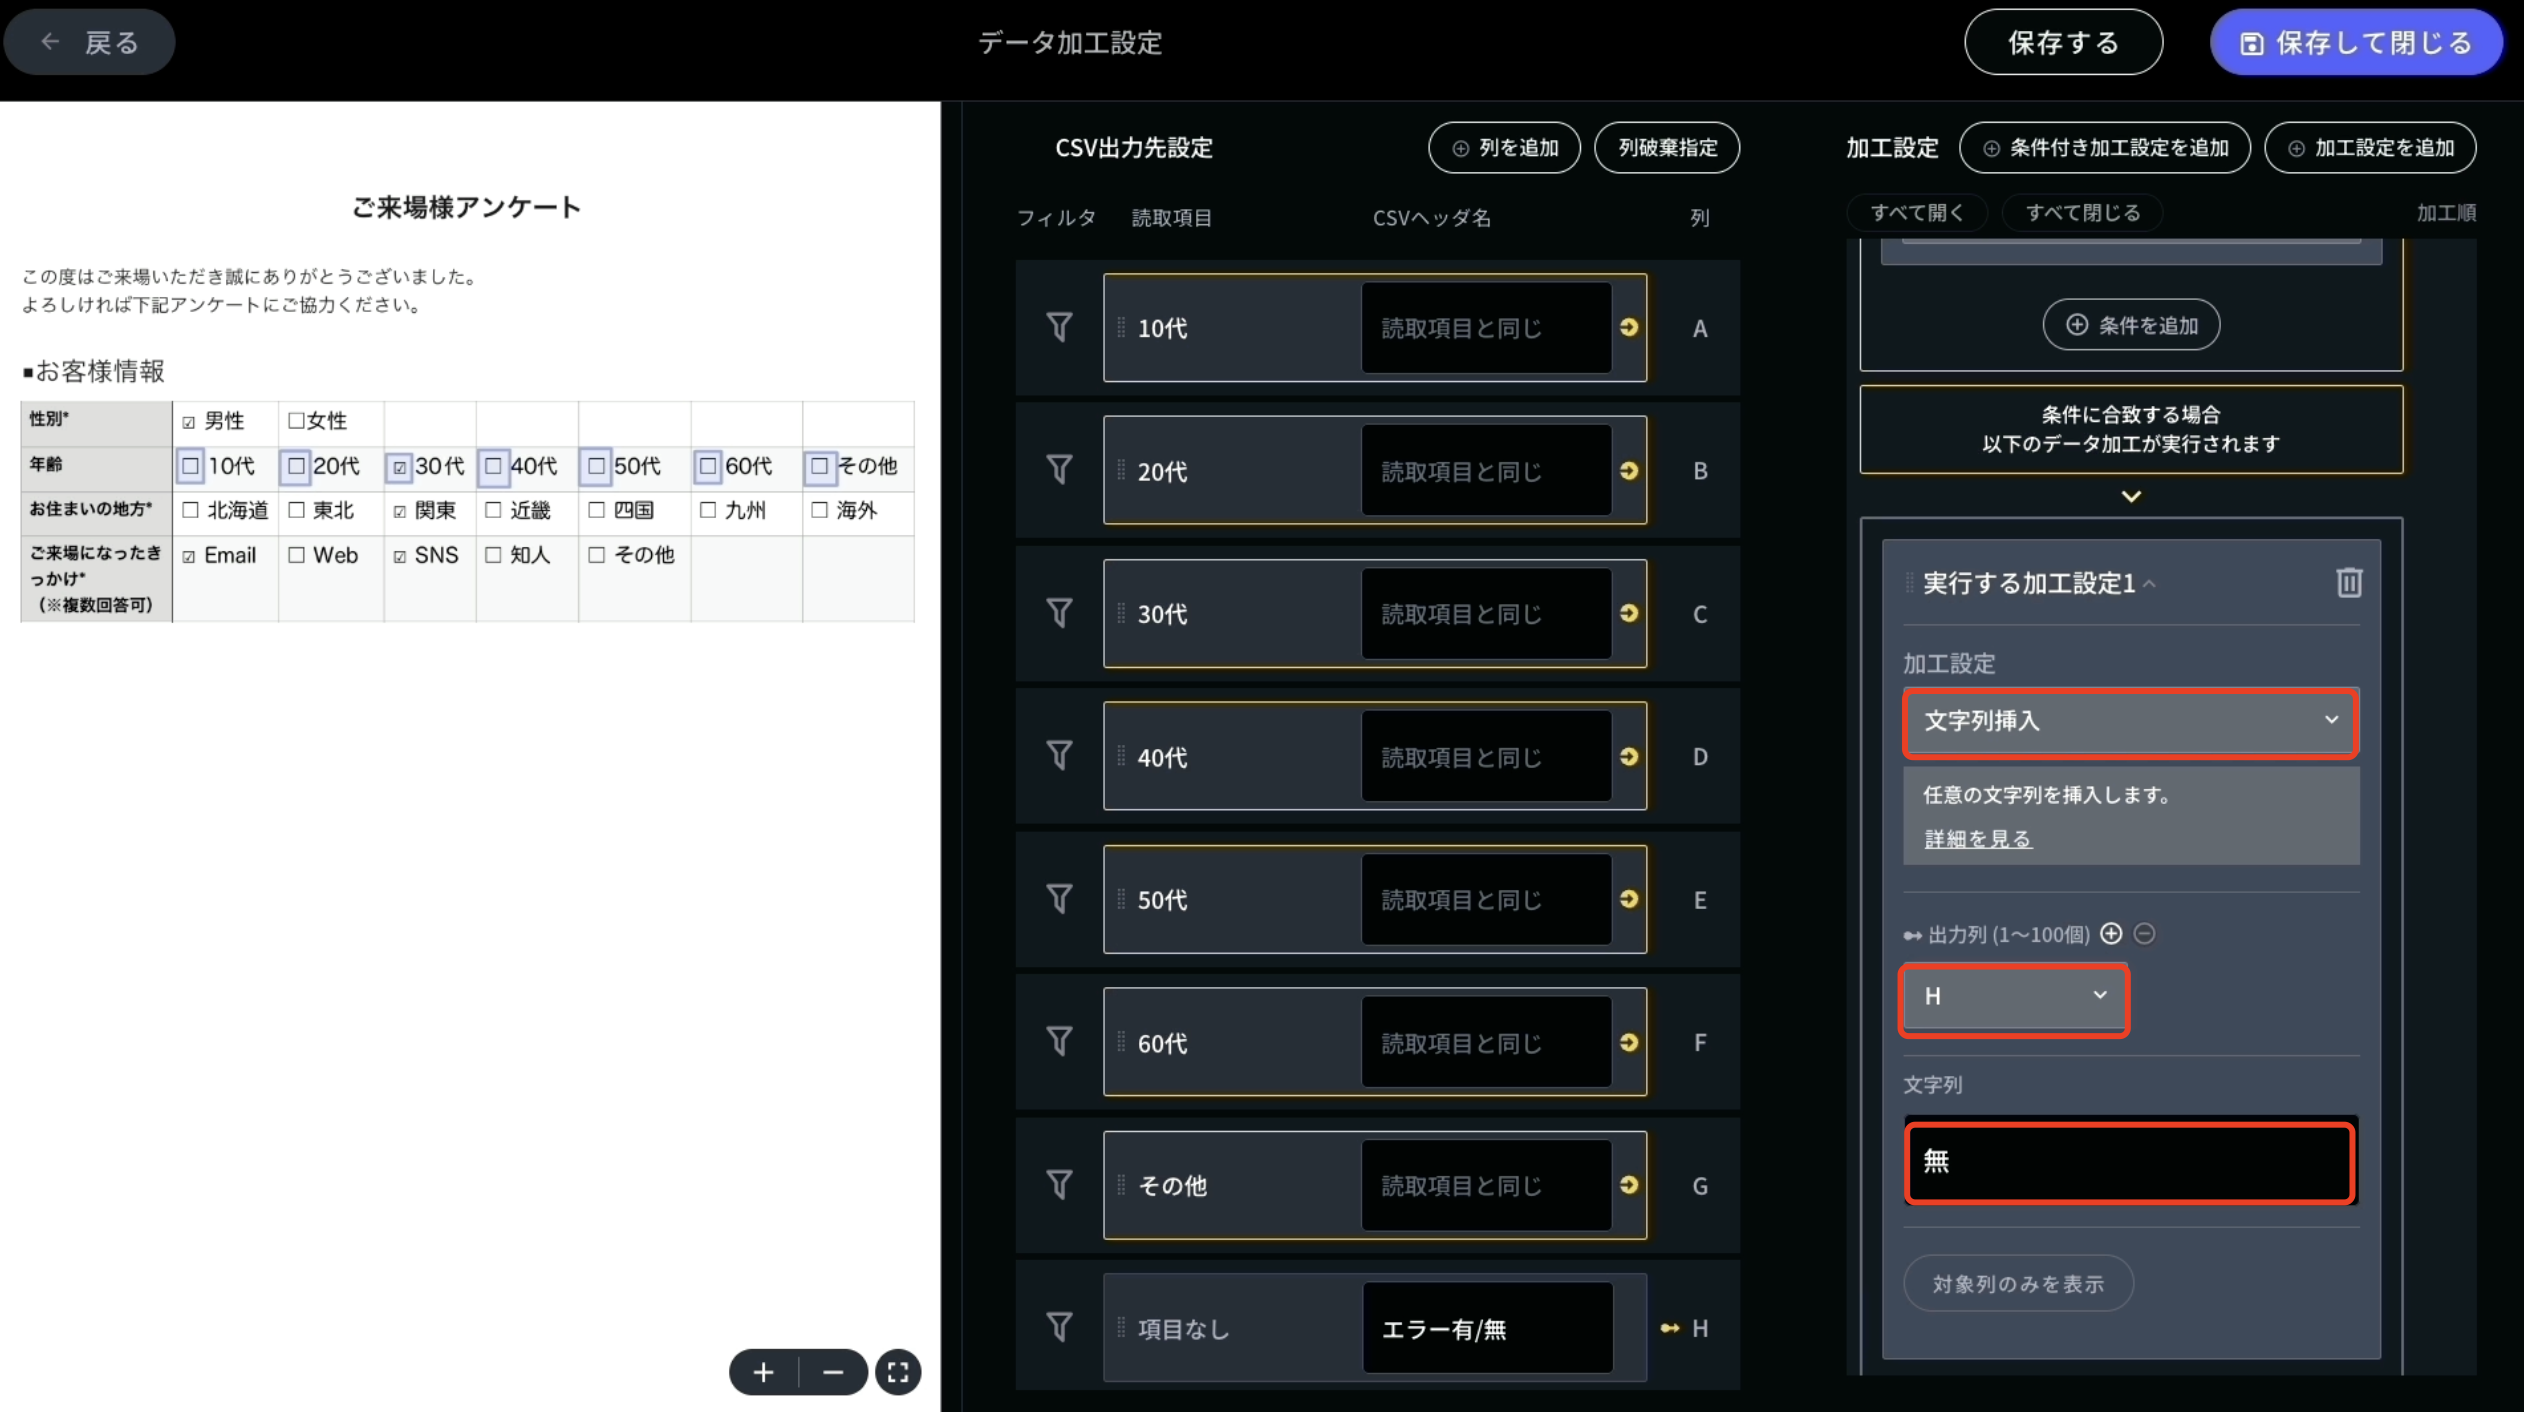Check the 女性 checkbox in the survey
Screen dimensions: 2524x1412
tap(294, 420)
